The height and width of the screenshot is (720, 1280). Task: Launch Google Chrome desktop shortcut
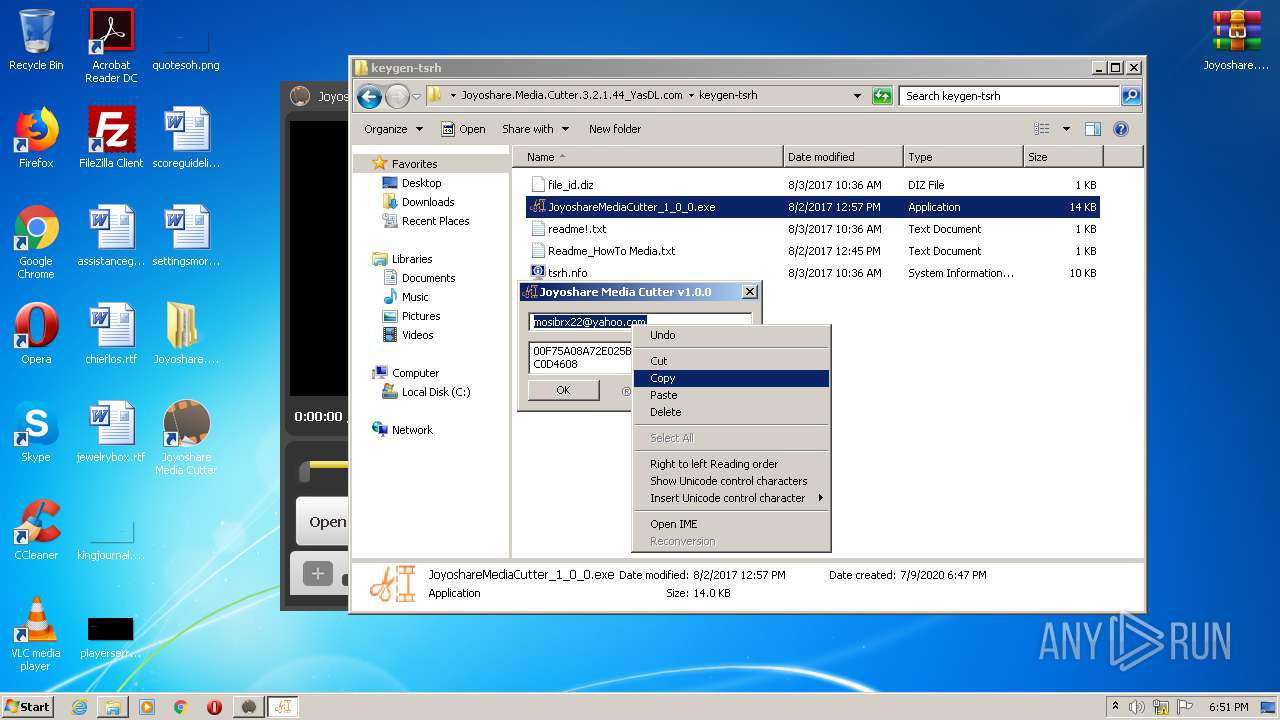click(36, 242)
